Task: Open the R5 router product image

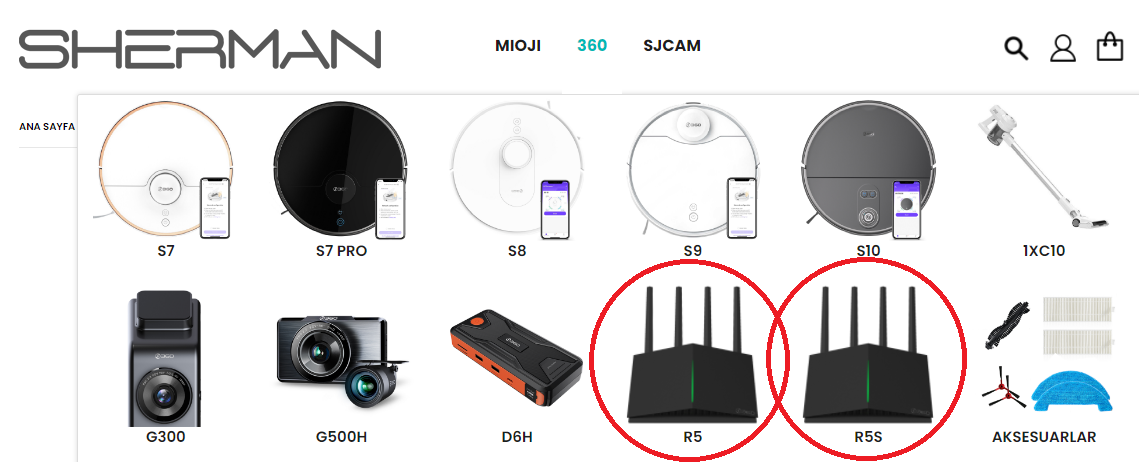Action: click(692, 356)
